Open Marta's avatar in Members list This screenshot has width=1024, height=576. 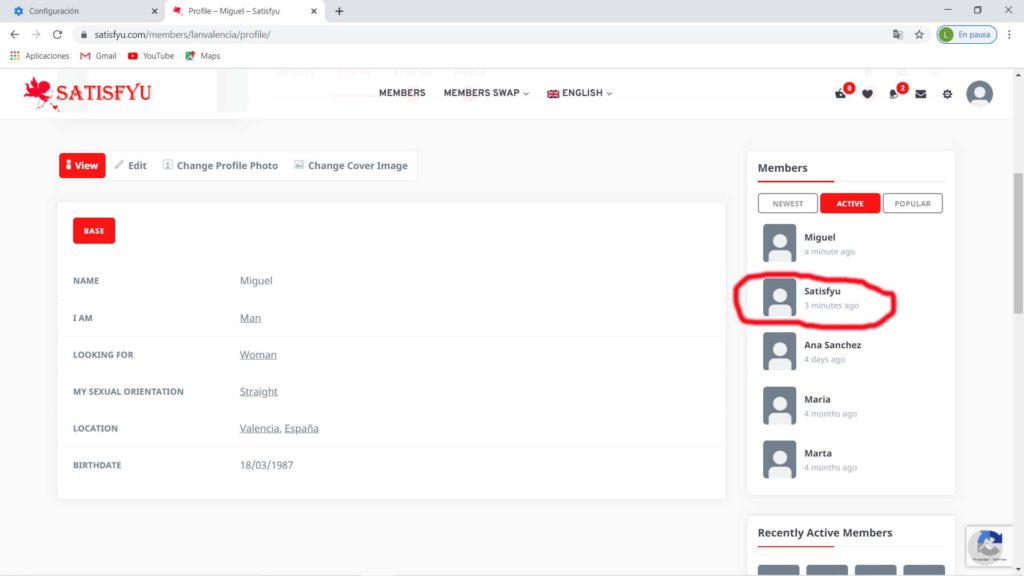pyautogui.click(x=779, y=459)
